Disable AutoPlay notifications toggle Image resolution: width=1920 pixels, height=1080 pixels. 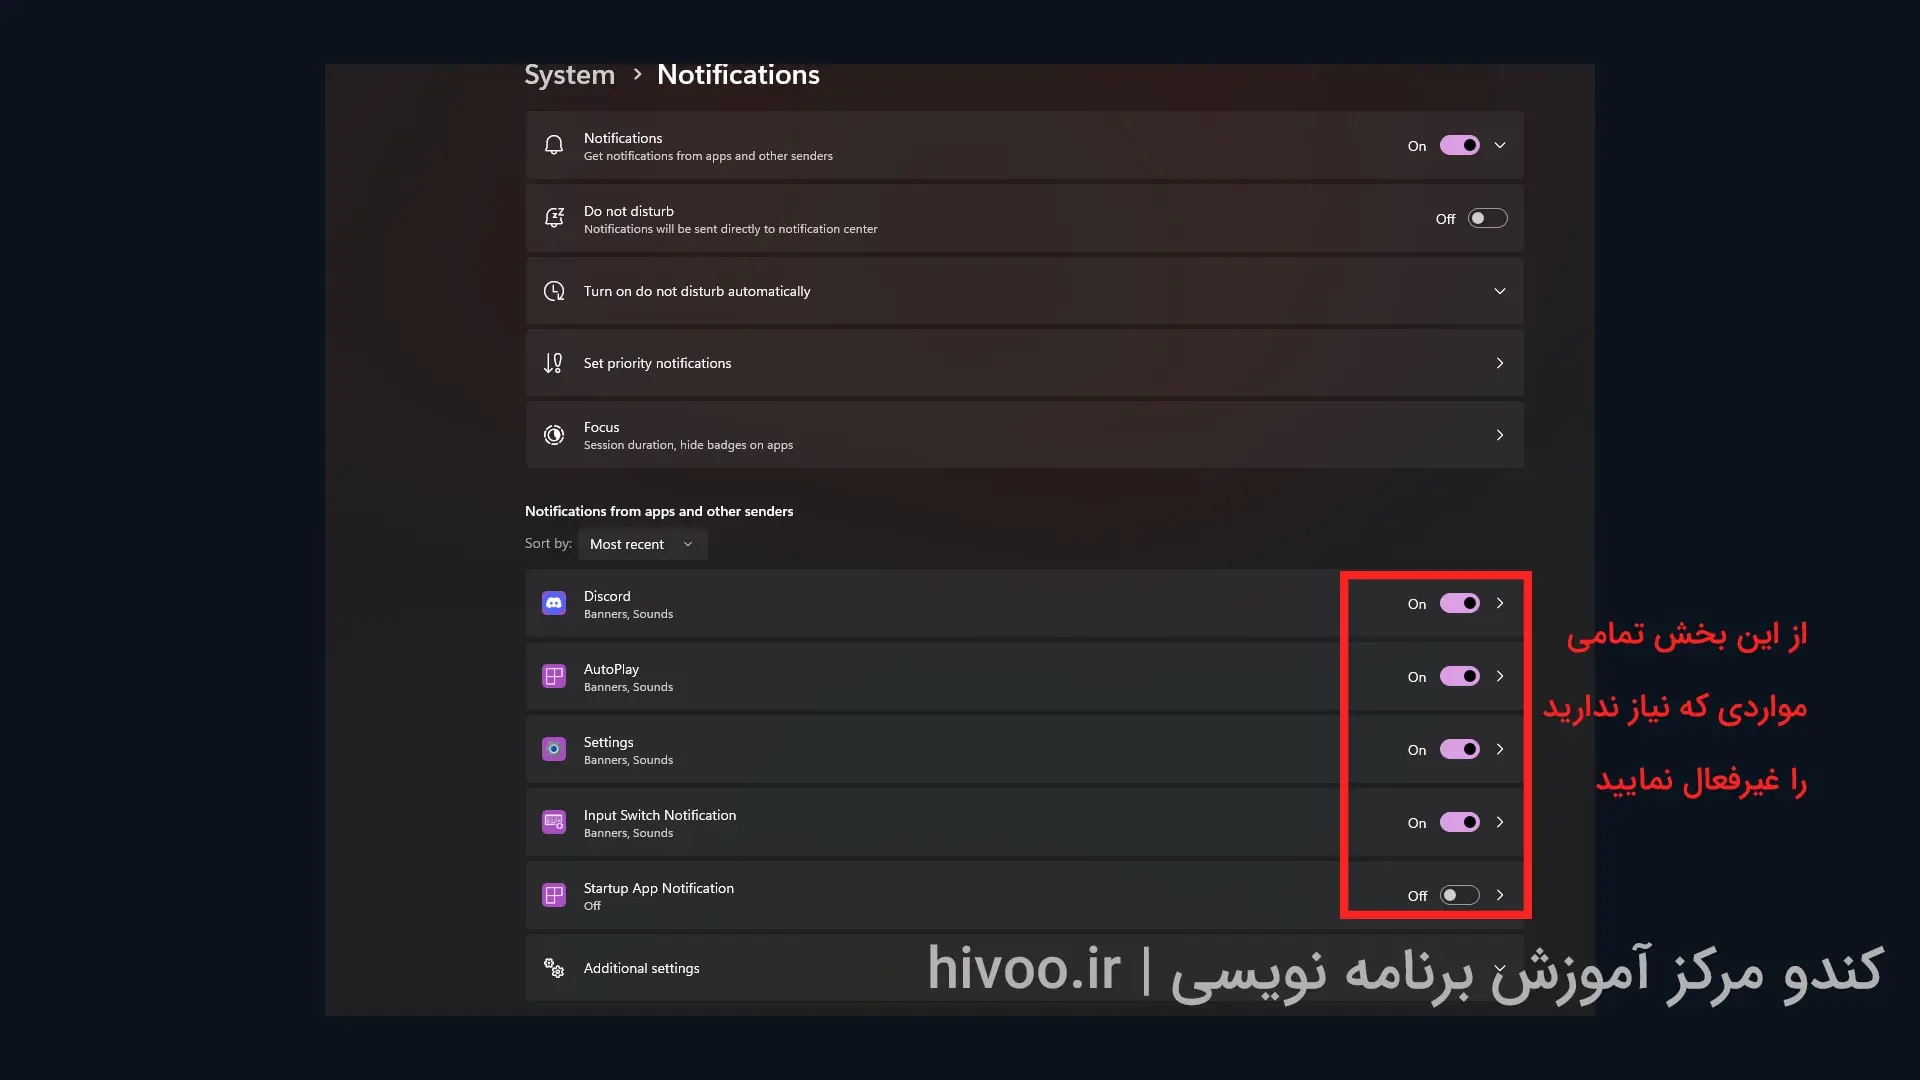pyautogui.click(x=1460, y=676)
